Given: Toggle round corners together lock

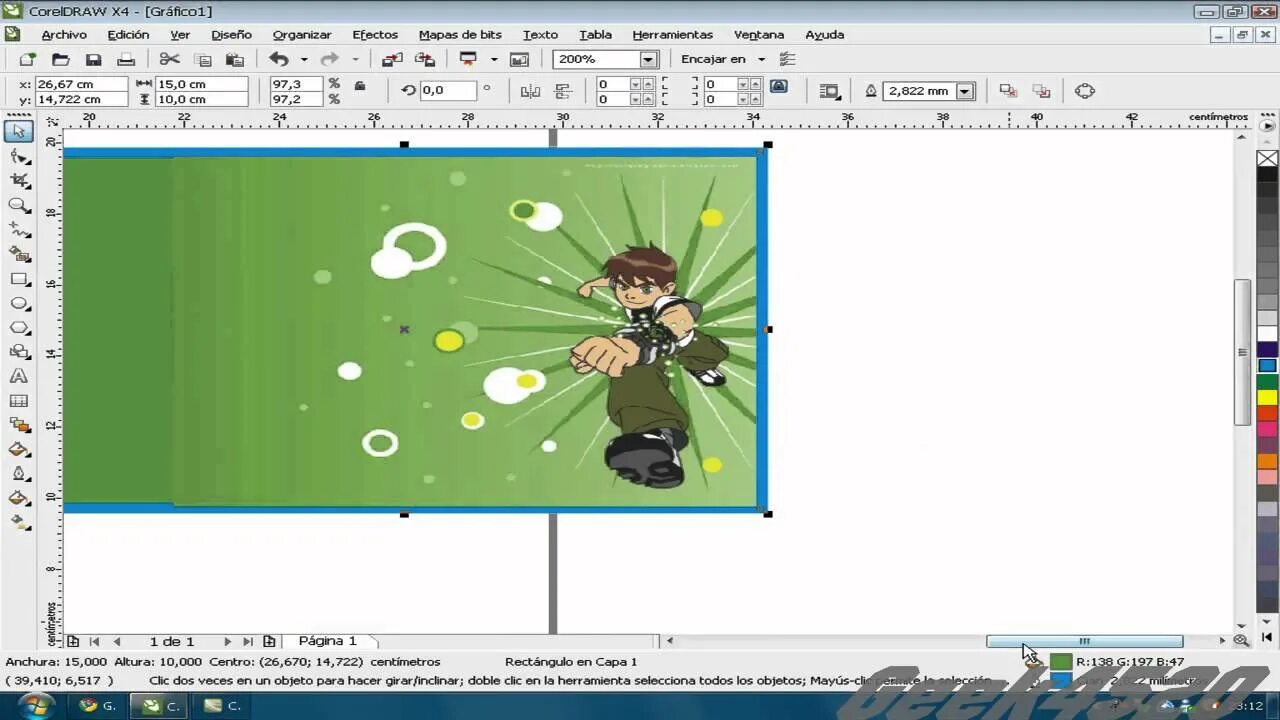Looking at the screenshot, I should click(x=779, y=87).
